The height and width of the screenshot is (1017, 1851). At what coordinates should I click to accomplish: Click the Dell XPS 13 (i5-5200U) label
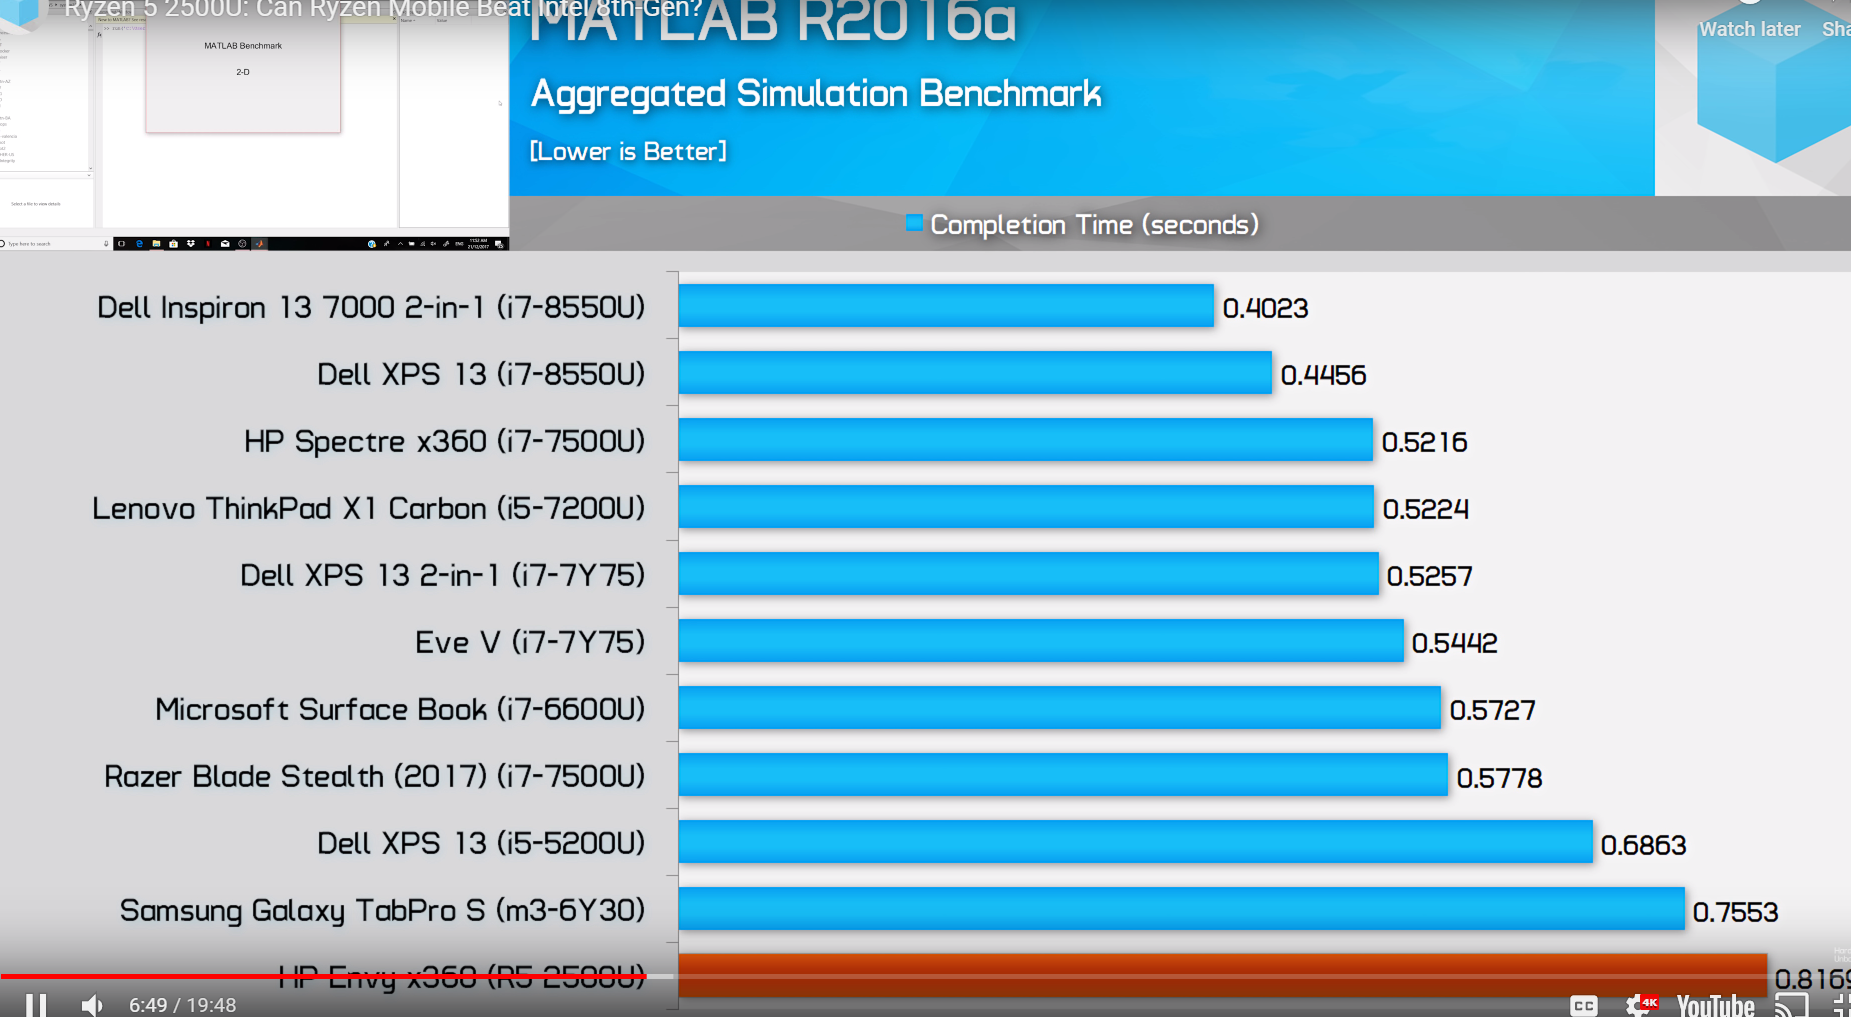[x=481, y=843]
